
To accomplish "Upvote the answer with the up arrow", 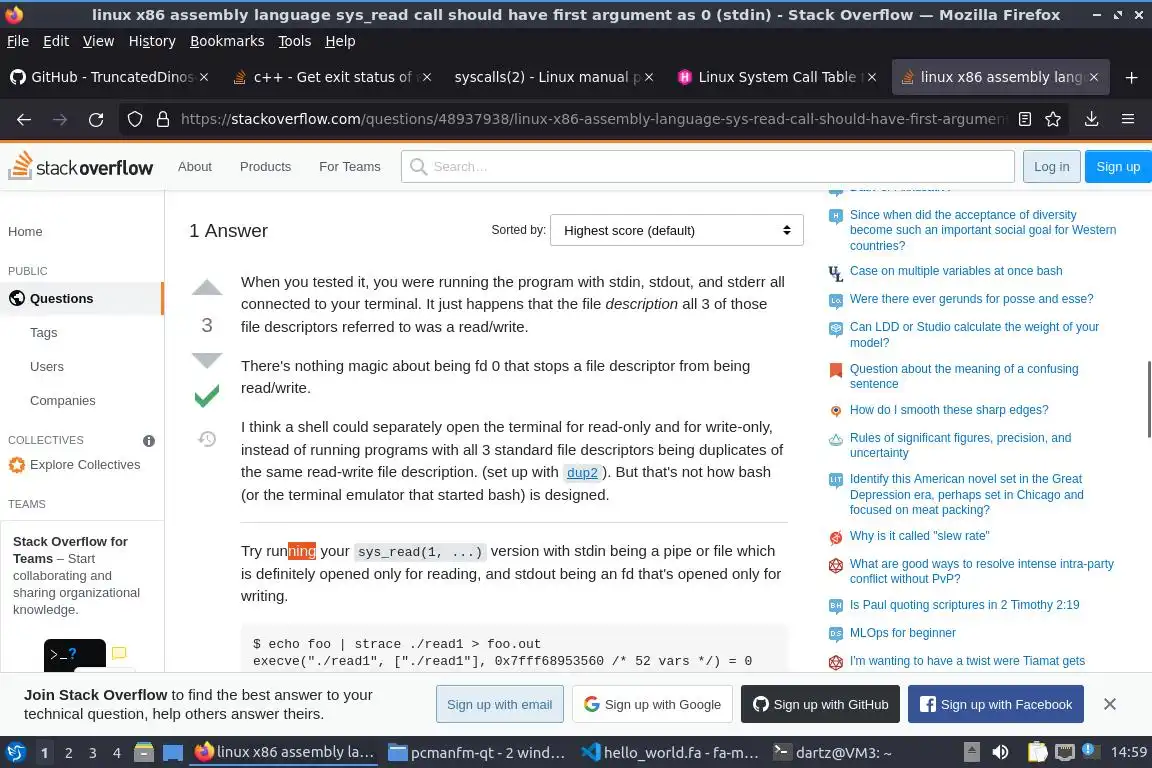I will click(x=207, y=287).
